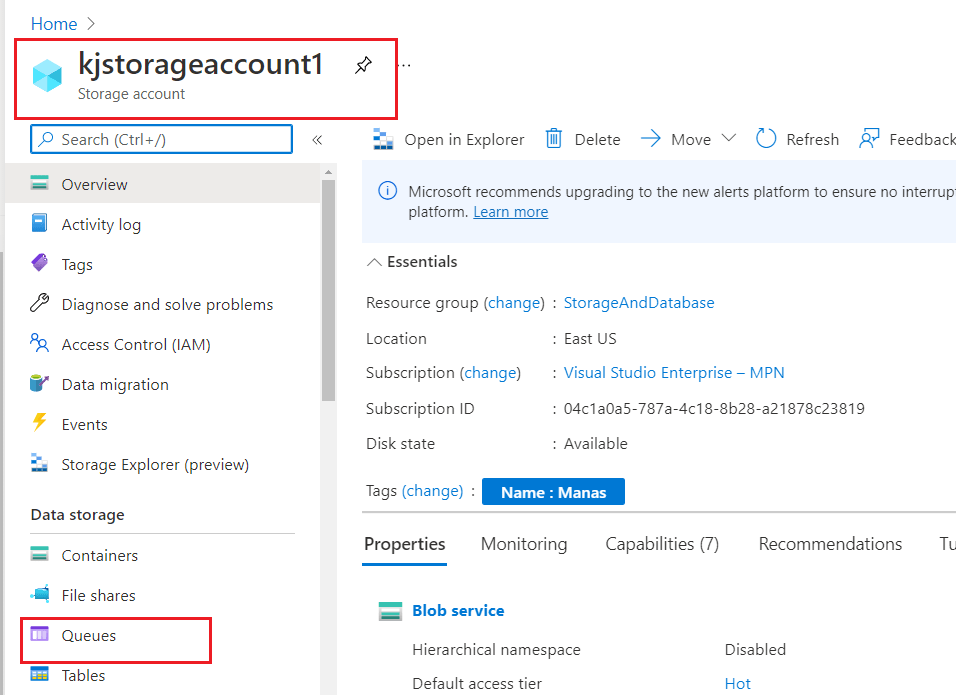The image size is (956, 695).
Task: Switch to the Capabilities (7) tab
Action: click(662, 544)
